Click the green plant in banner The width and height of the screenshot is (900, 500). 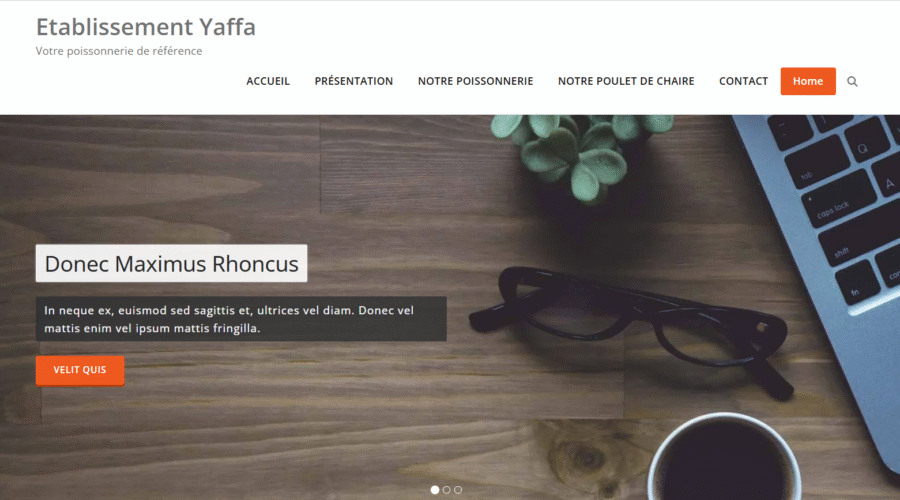[580, 152]
